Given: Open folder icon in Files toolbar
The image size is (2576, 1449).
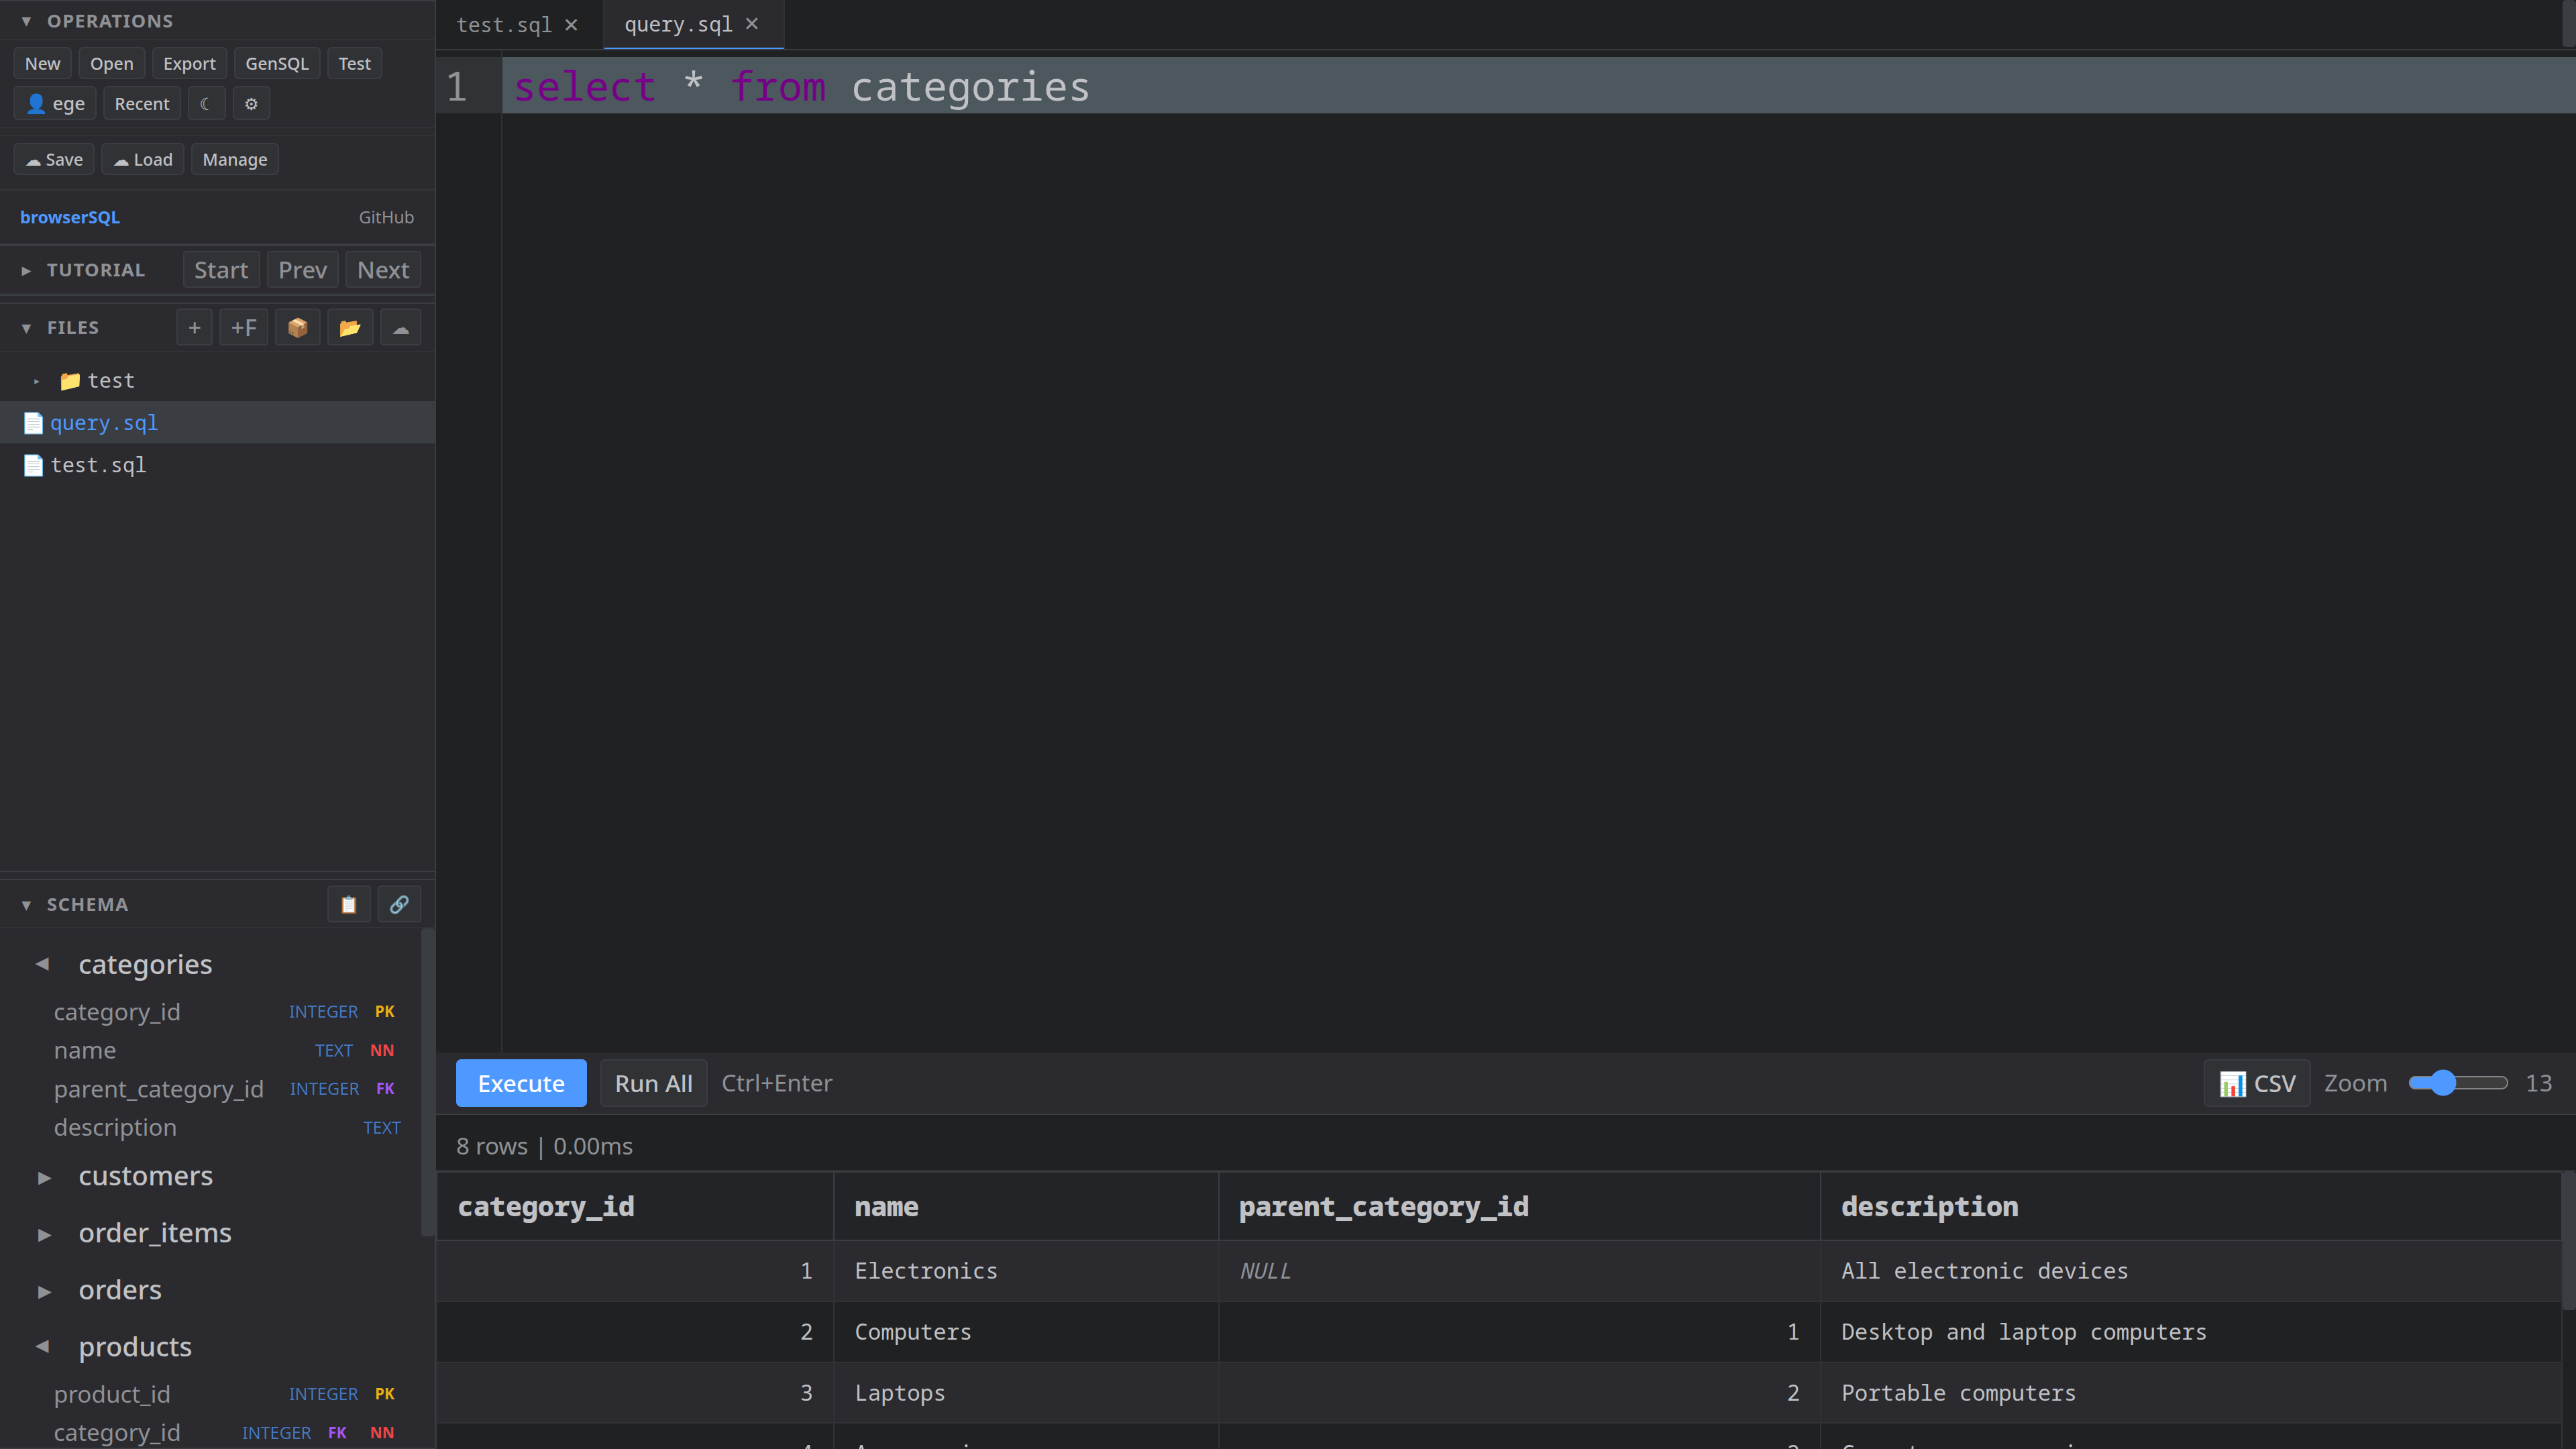Looking at the screenshot, I should 350,328.
